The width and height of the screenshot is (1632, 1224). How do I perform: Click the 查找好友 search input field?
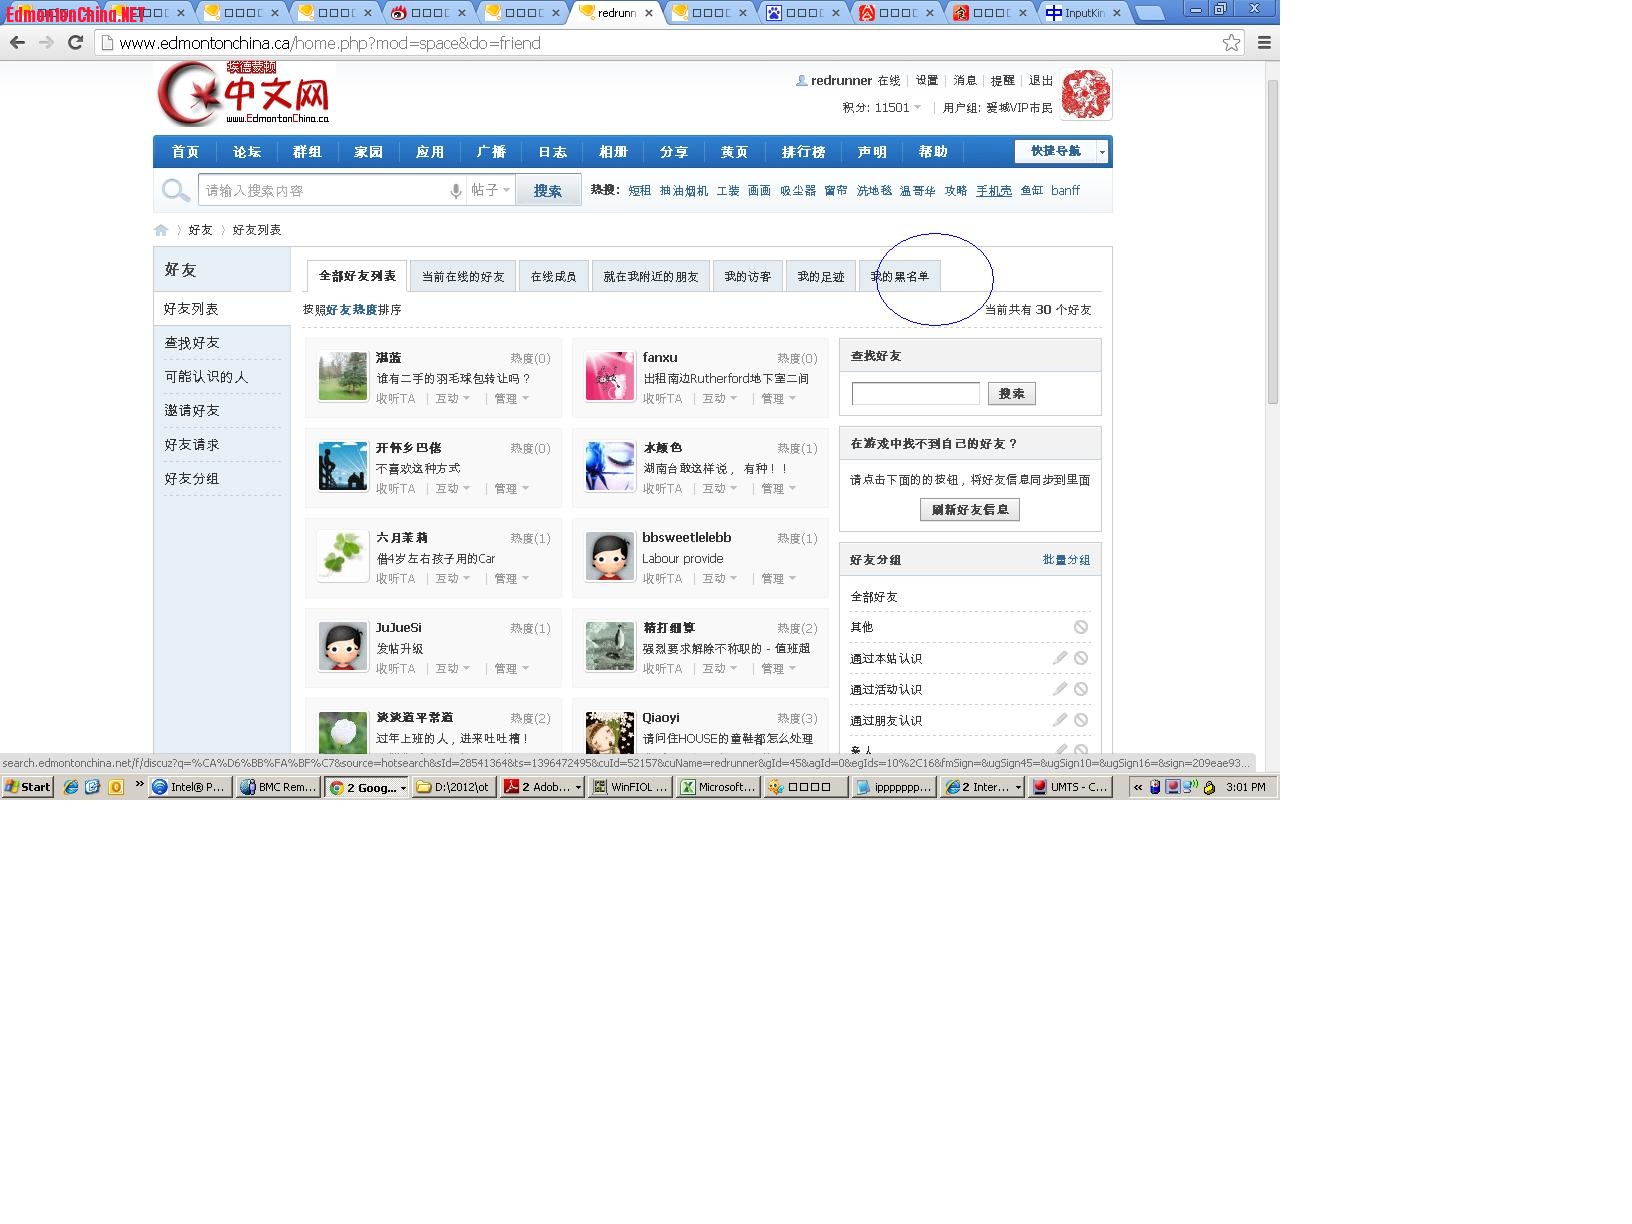pos(915,394)
